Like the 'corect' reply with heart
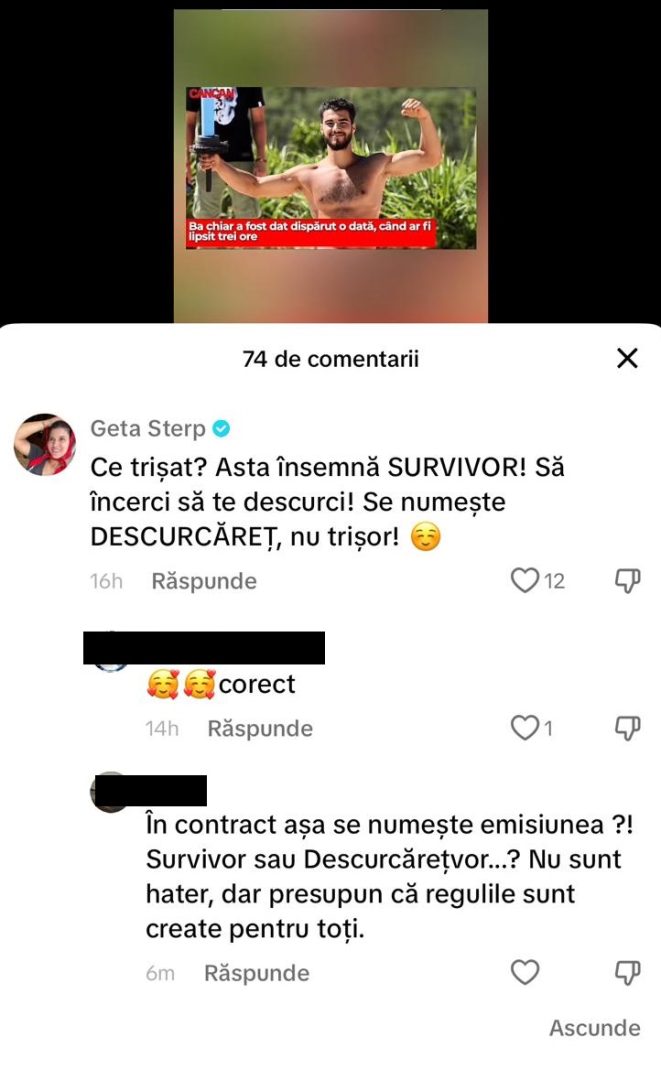661x1080 pixels. coord(525,728)
